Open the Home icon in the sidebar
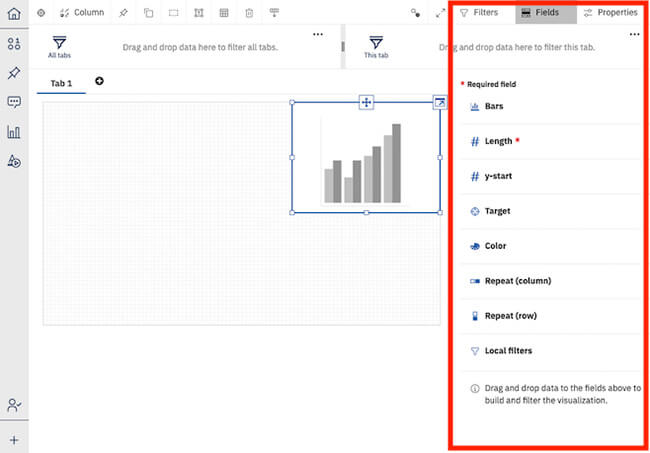The width and height of the screenshot is (650, 453). point(14,14)
